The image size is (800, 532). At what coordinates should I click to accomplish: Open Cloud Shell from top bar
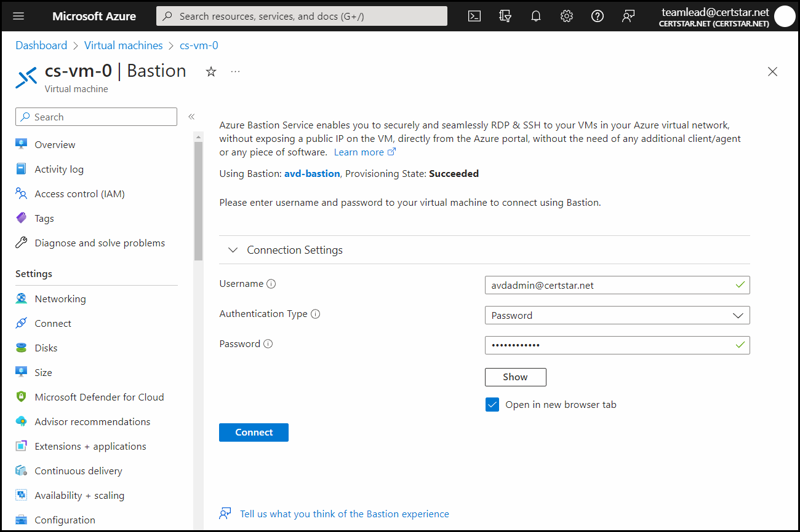click(x=475, y=16)
